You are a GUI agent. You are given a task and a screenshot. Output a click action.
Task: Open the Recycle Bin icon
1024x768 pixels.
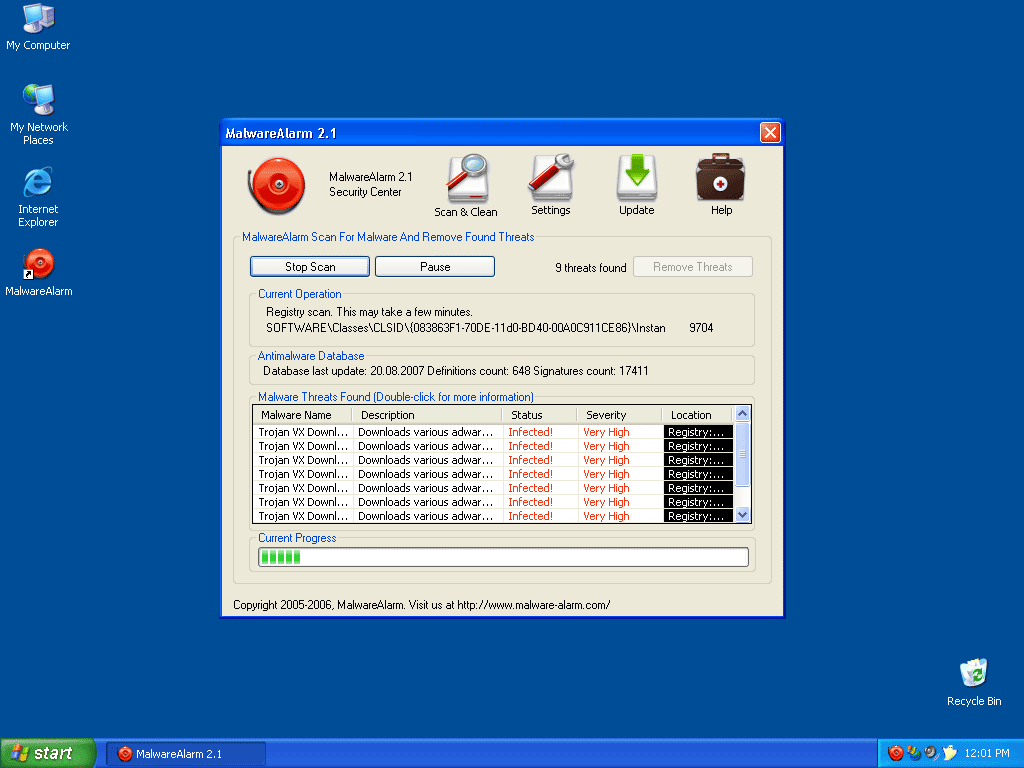(x=973, y=673)
